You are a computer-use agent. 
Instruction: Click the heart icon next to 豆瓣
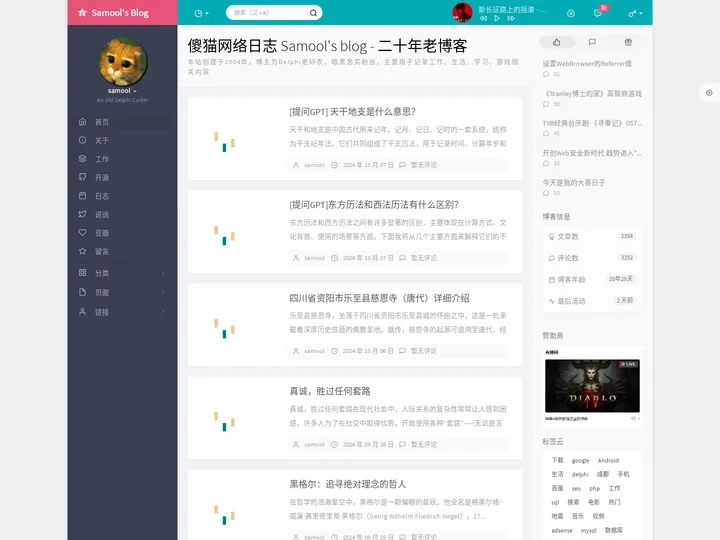pyautogui.click(x=83, y=232)
